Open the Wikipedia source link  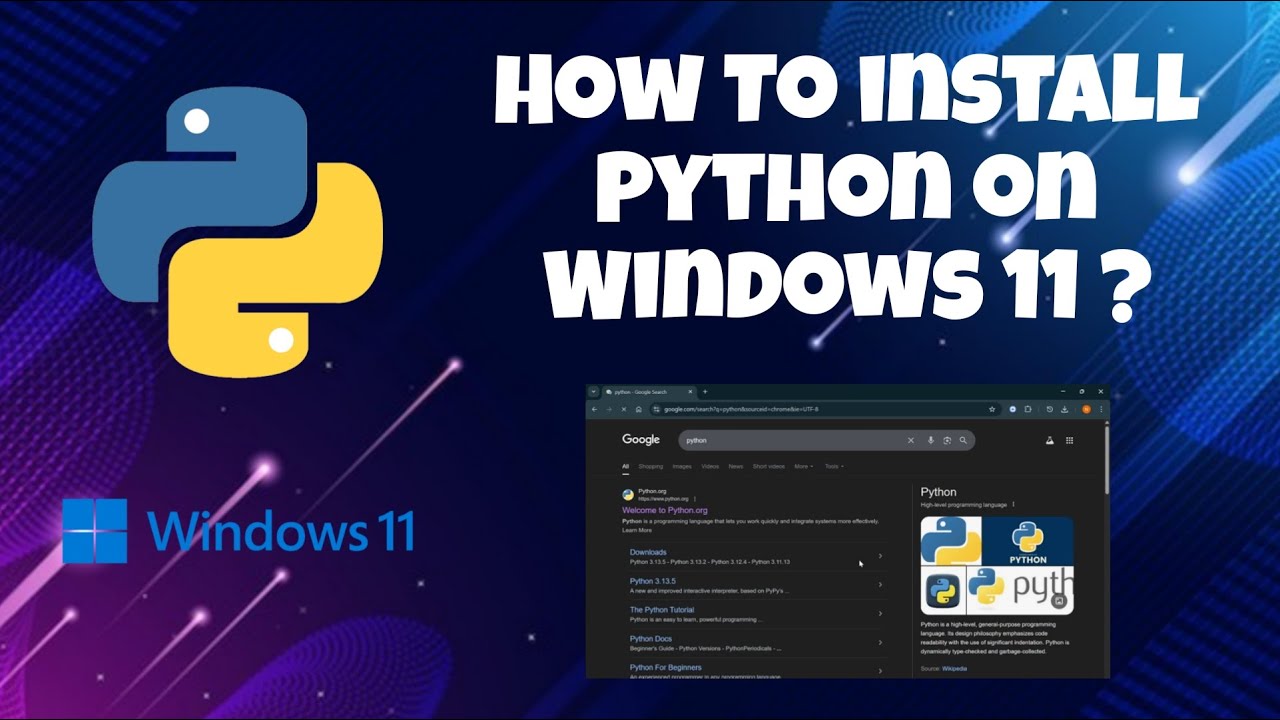tap(954, 668)
